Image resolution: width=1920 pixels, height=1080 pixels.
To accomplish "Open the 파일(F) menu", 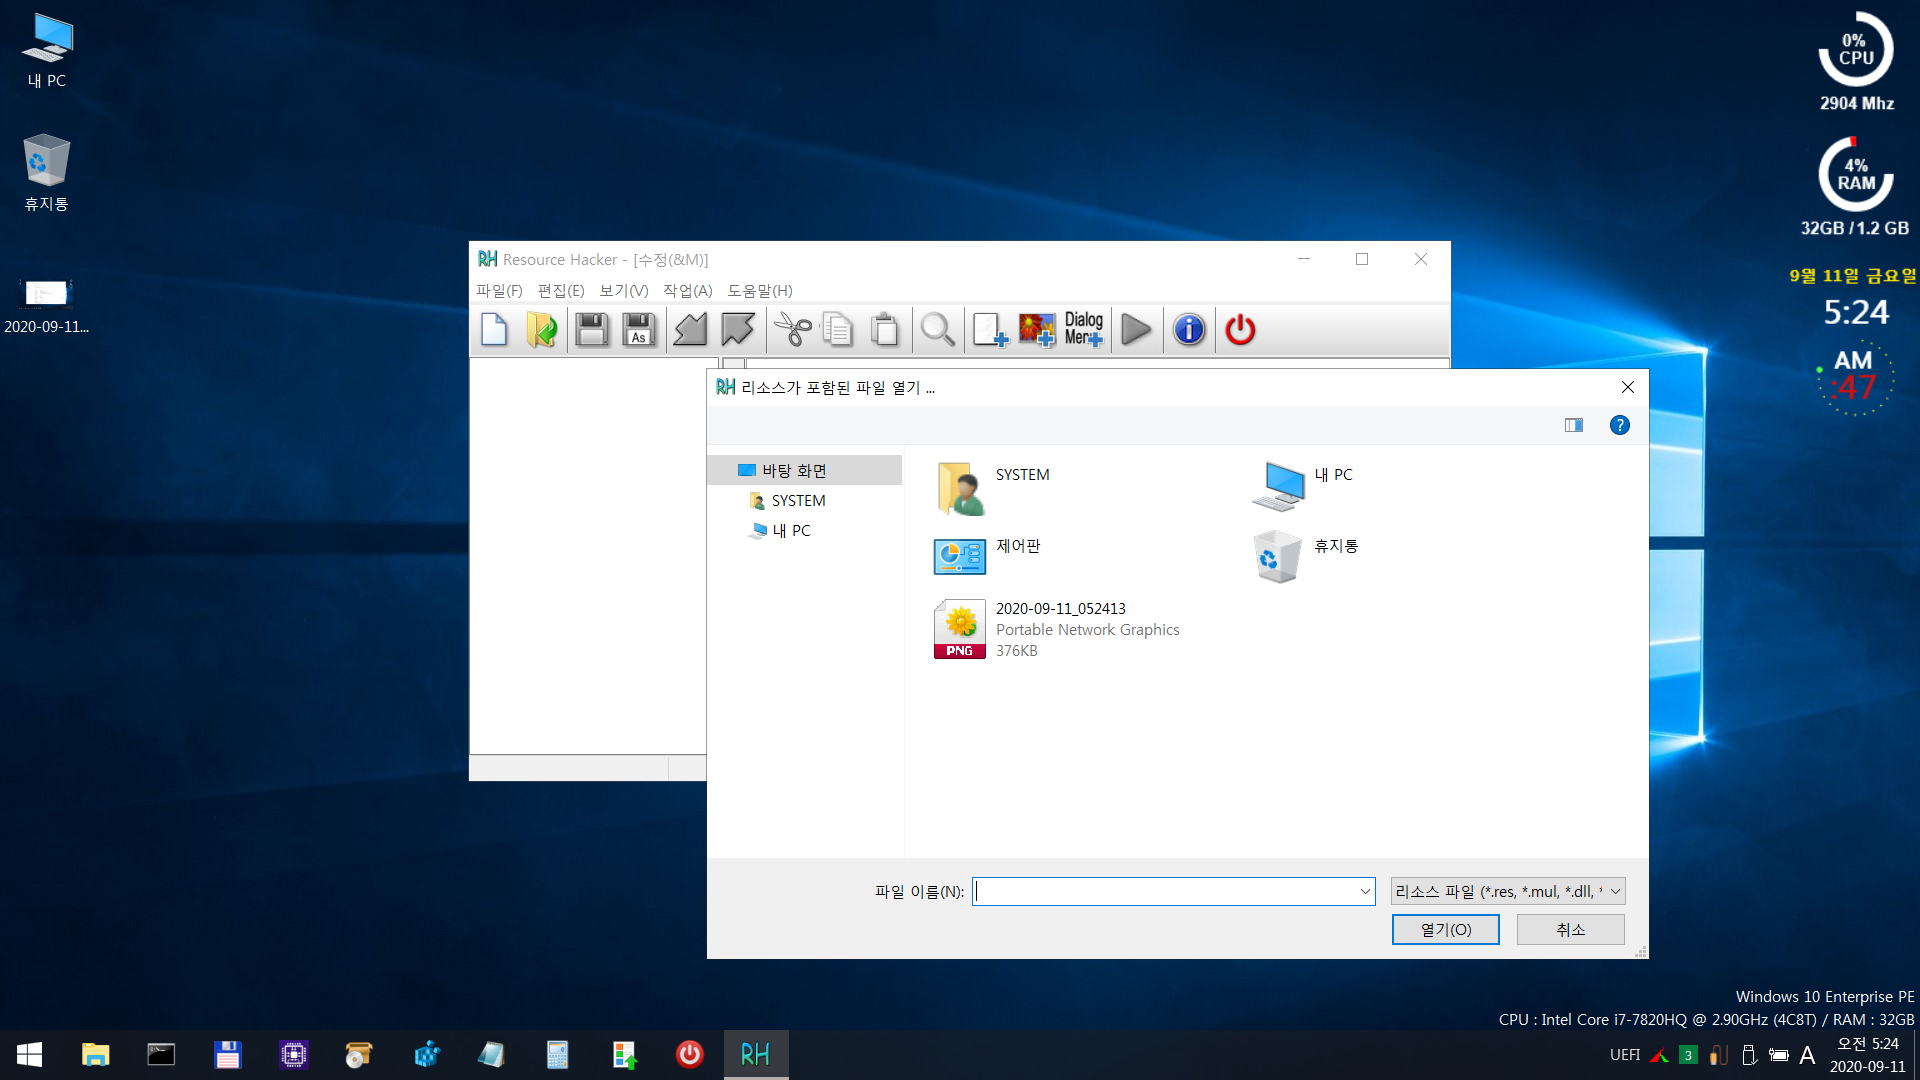I will coord(499,290).
